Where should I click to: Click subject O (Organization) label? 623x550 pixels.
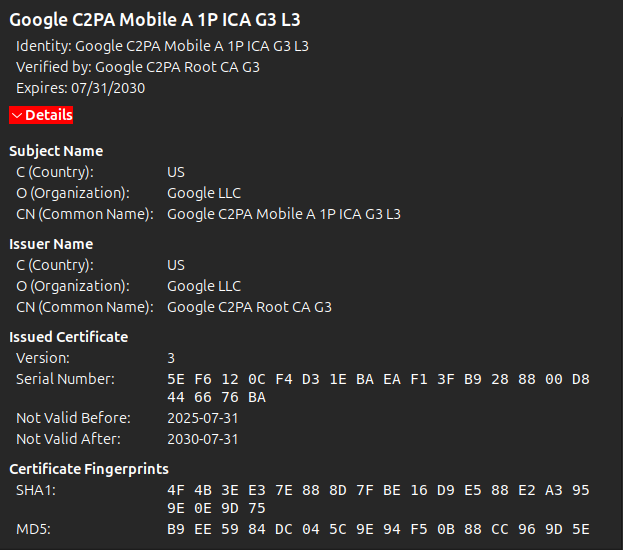pos(73,193)
